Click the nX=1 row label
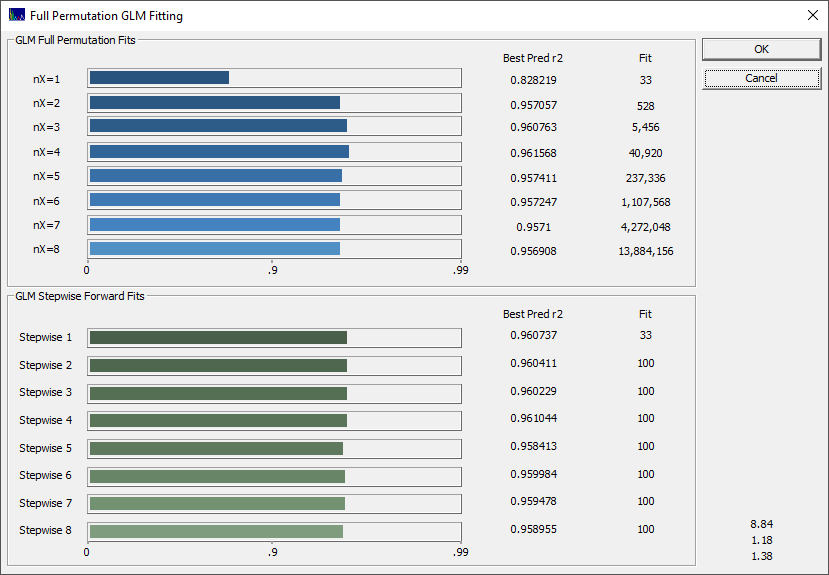 coord(47,79)
